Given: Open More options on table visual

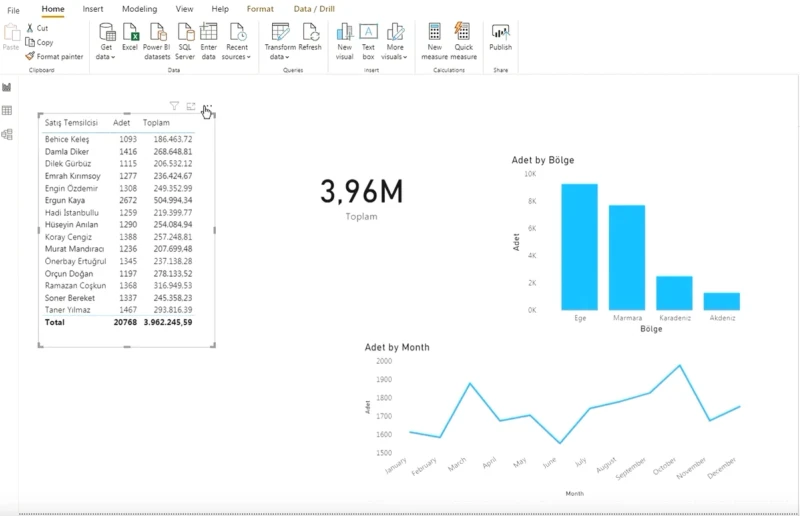Looking at the screenshot, I should point(207,107).
